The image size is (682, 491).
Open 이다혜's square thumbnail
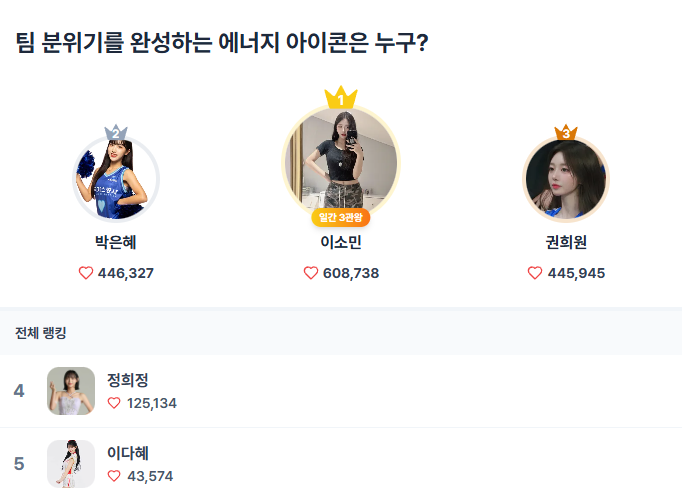(x=71, y=464)
